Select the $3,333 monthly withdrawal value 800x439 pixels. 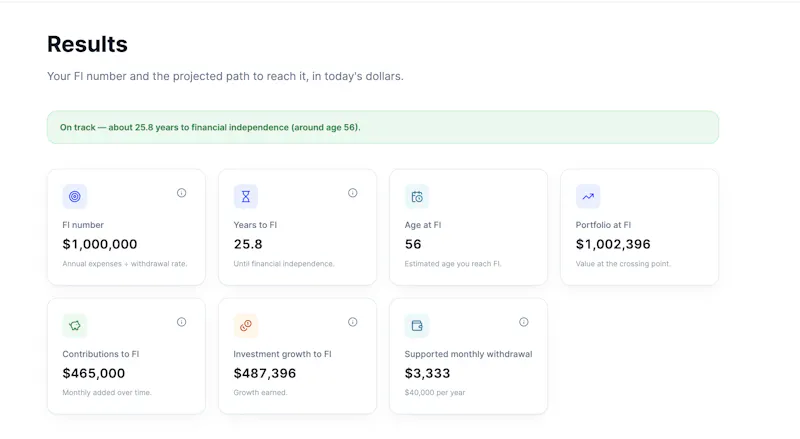pyautogui.click(x=428, y=374)
